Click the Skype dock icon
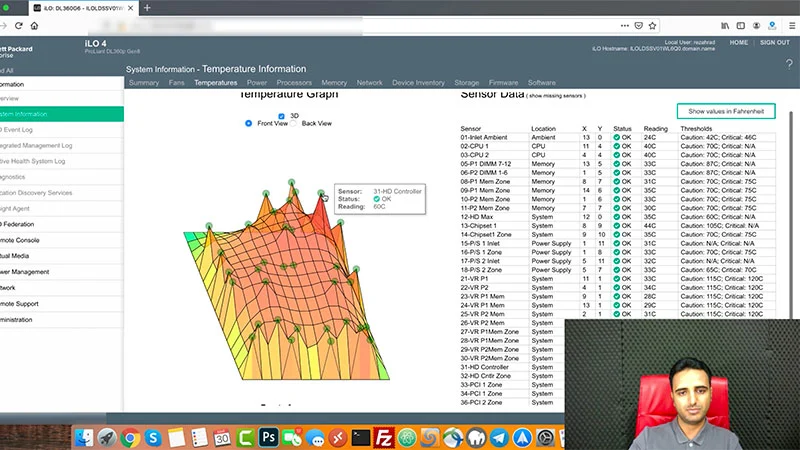 pos(153,437)
